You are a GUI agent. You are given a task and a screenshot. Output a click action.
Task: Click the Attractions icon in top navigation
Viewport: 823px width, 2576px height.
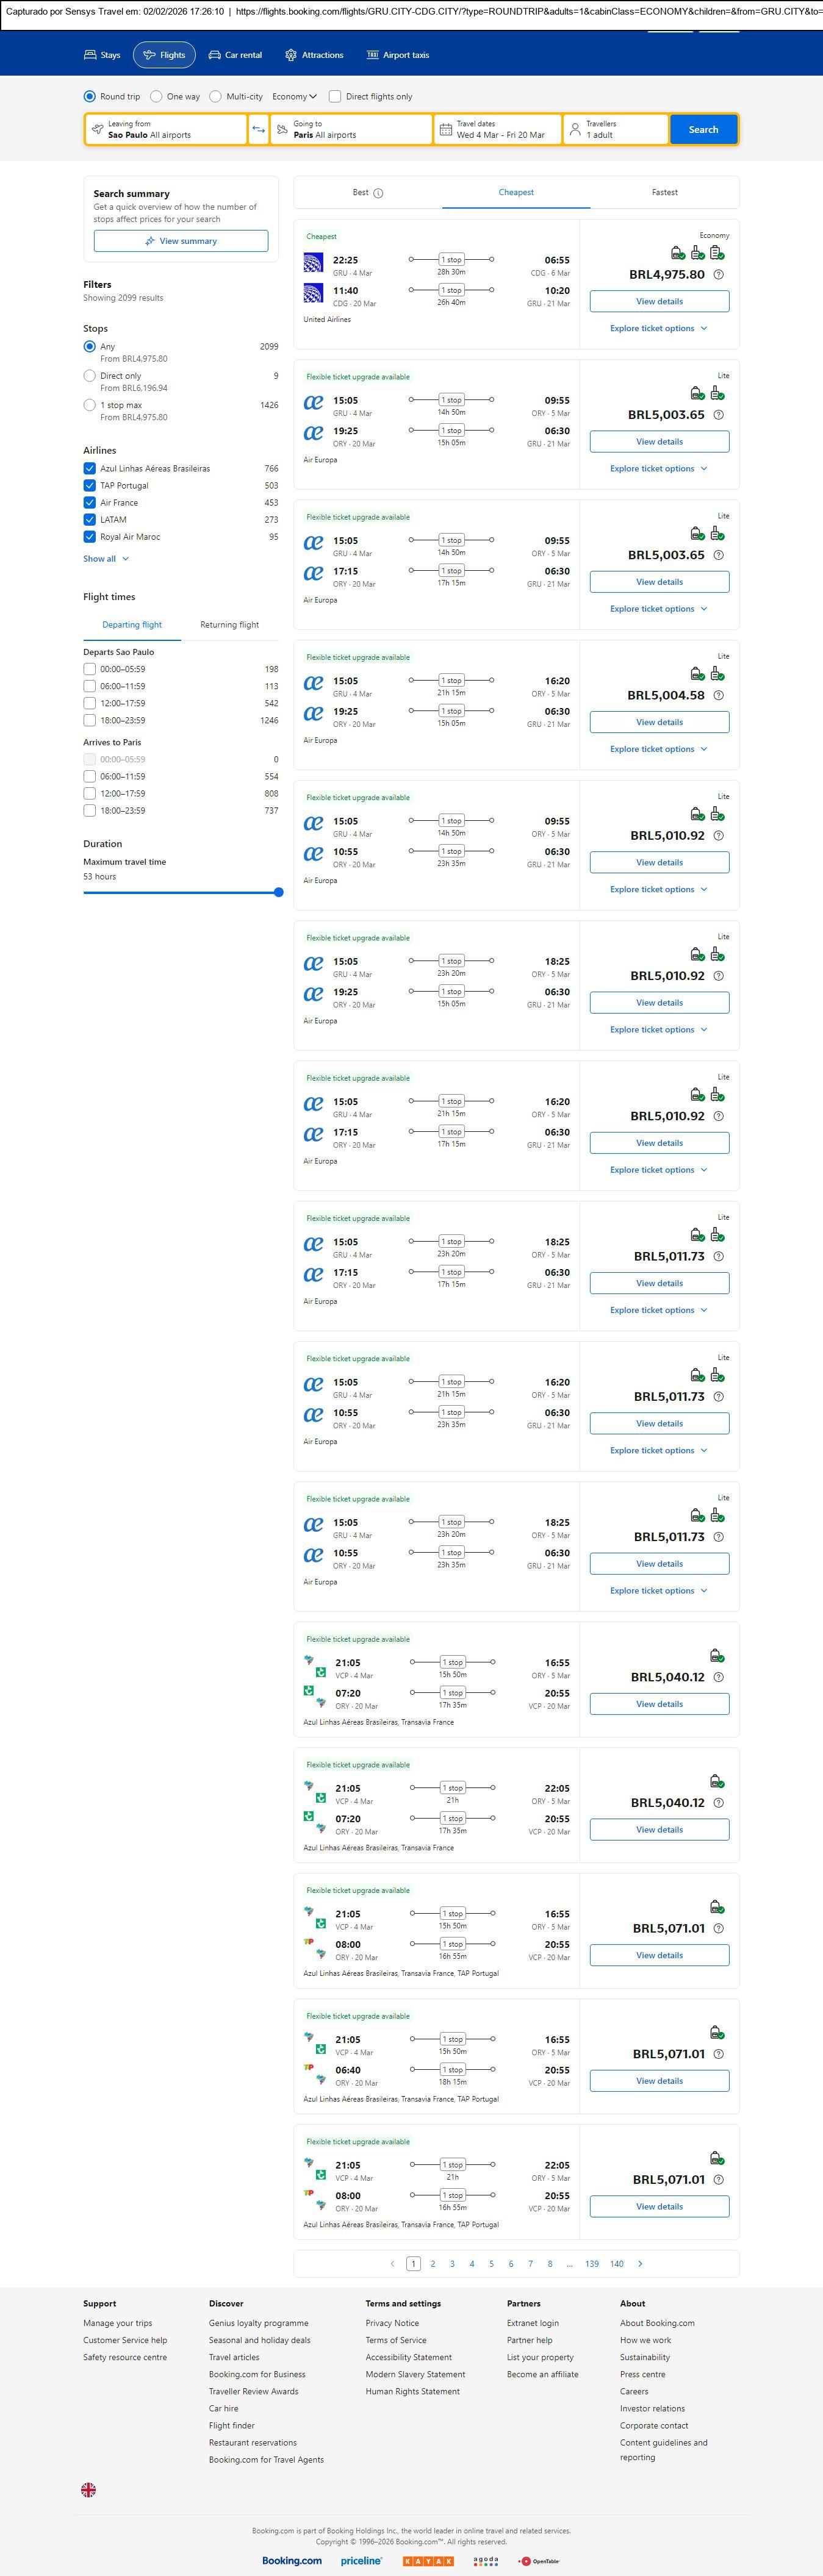point(291,55)
